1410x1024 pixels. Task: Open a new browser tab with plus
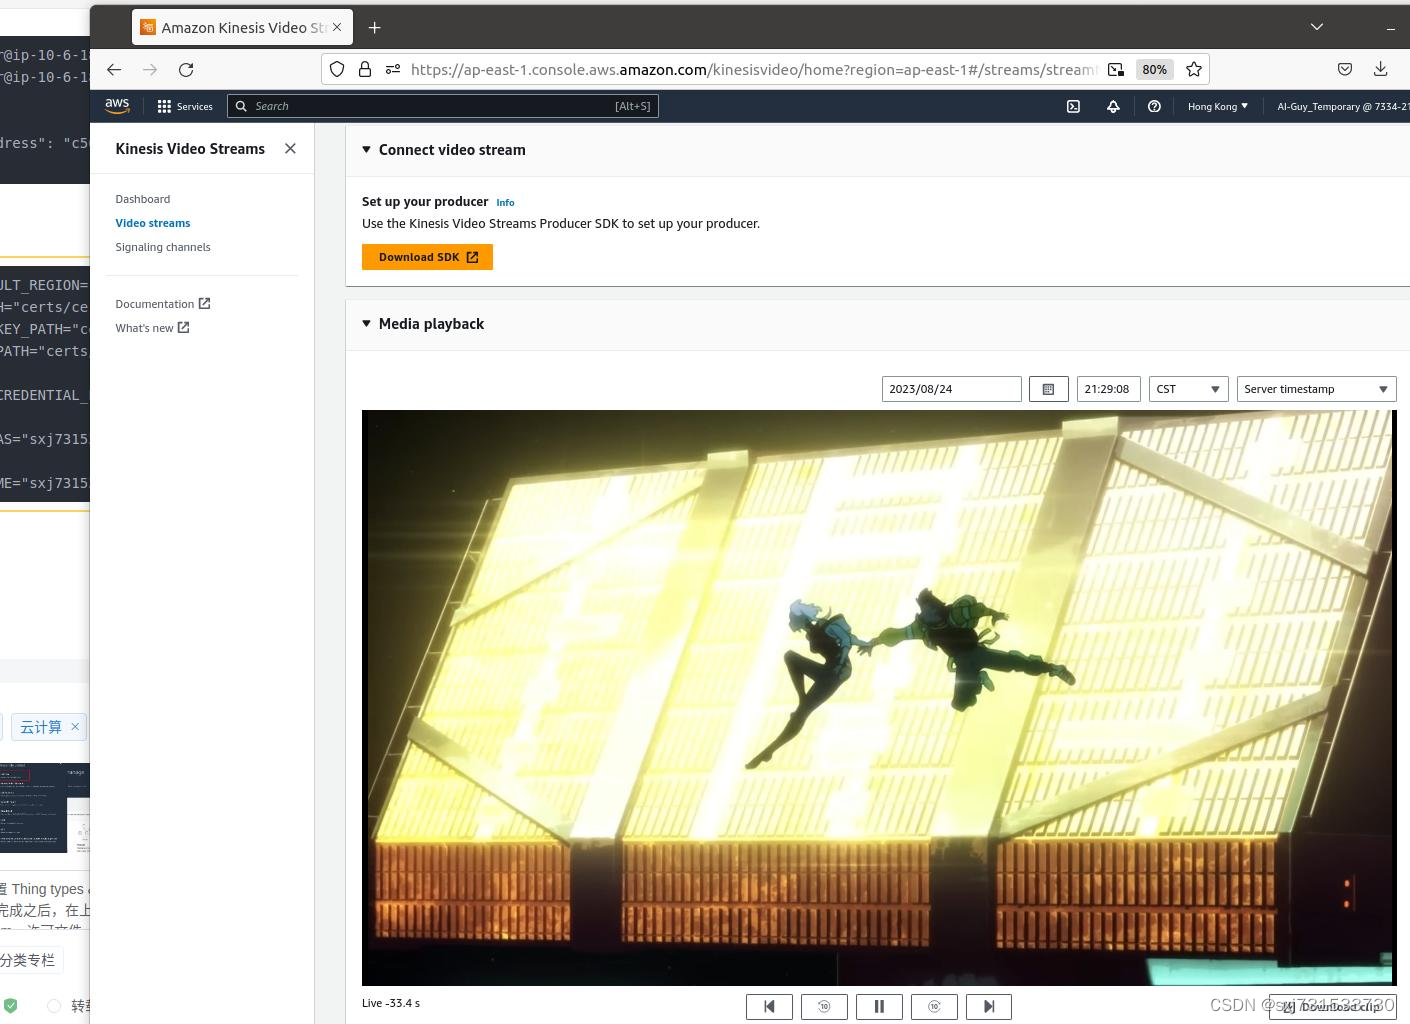click(x=375, y=27)
